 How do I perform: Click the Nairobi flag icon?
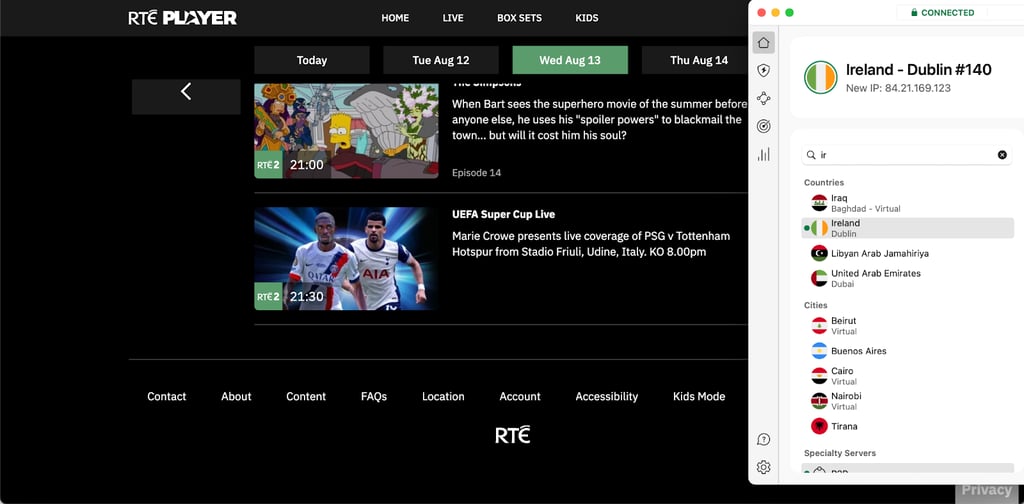[819, 401]
